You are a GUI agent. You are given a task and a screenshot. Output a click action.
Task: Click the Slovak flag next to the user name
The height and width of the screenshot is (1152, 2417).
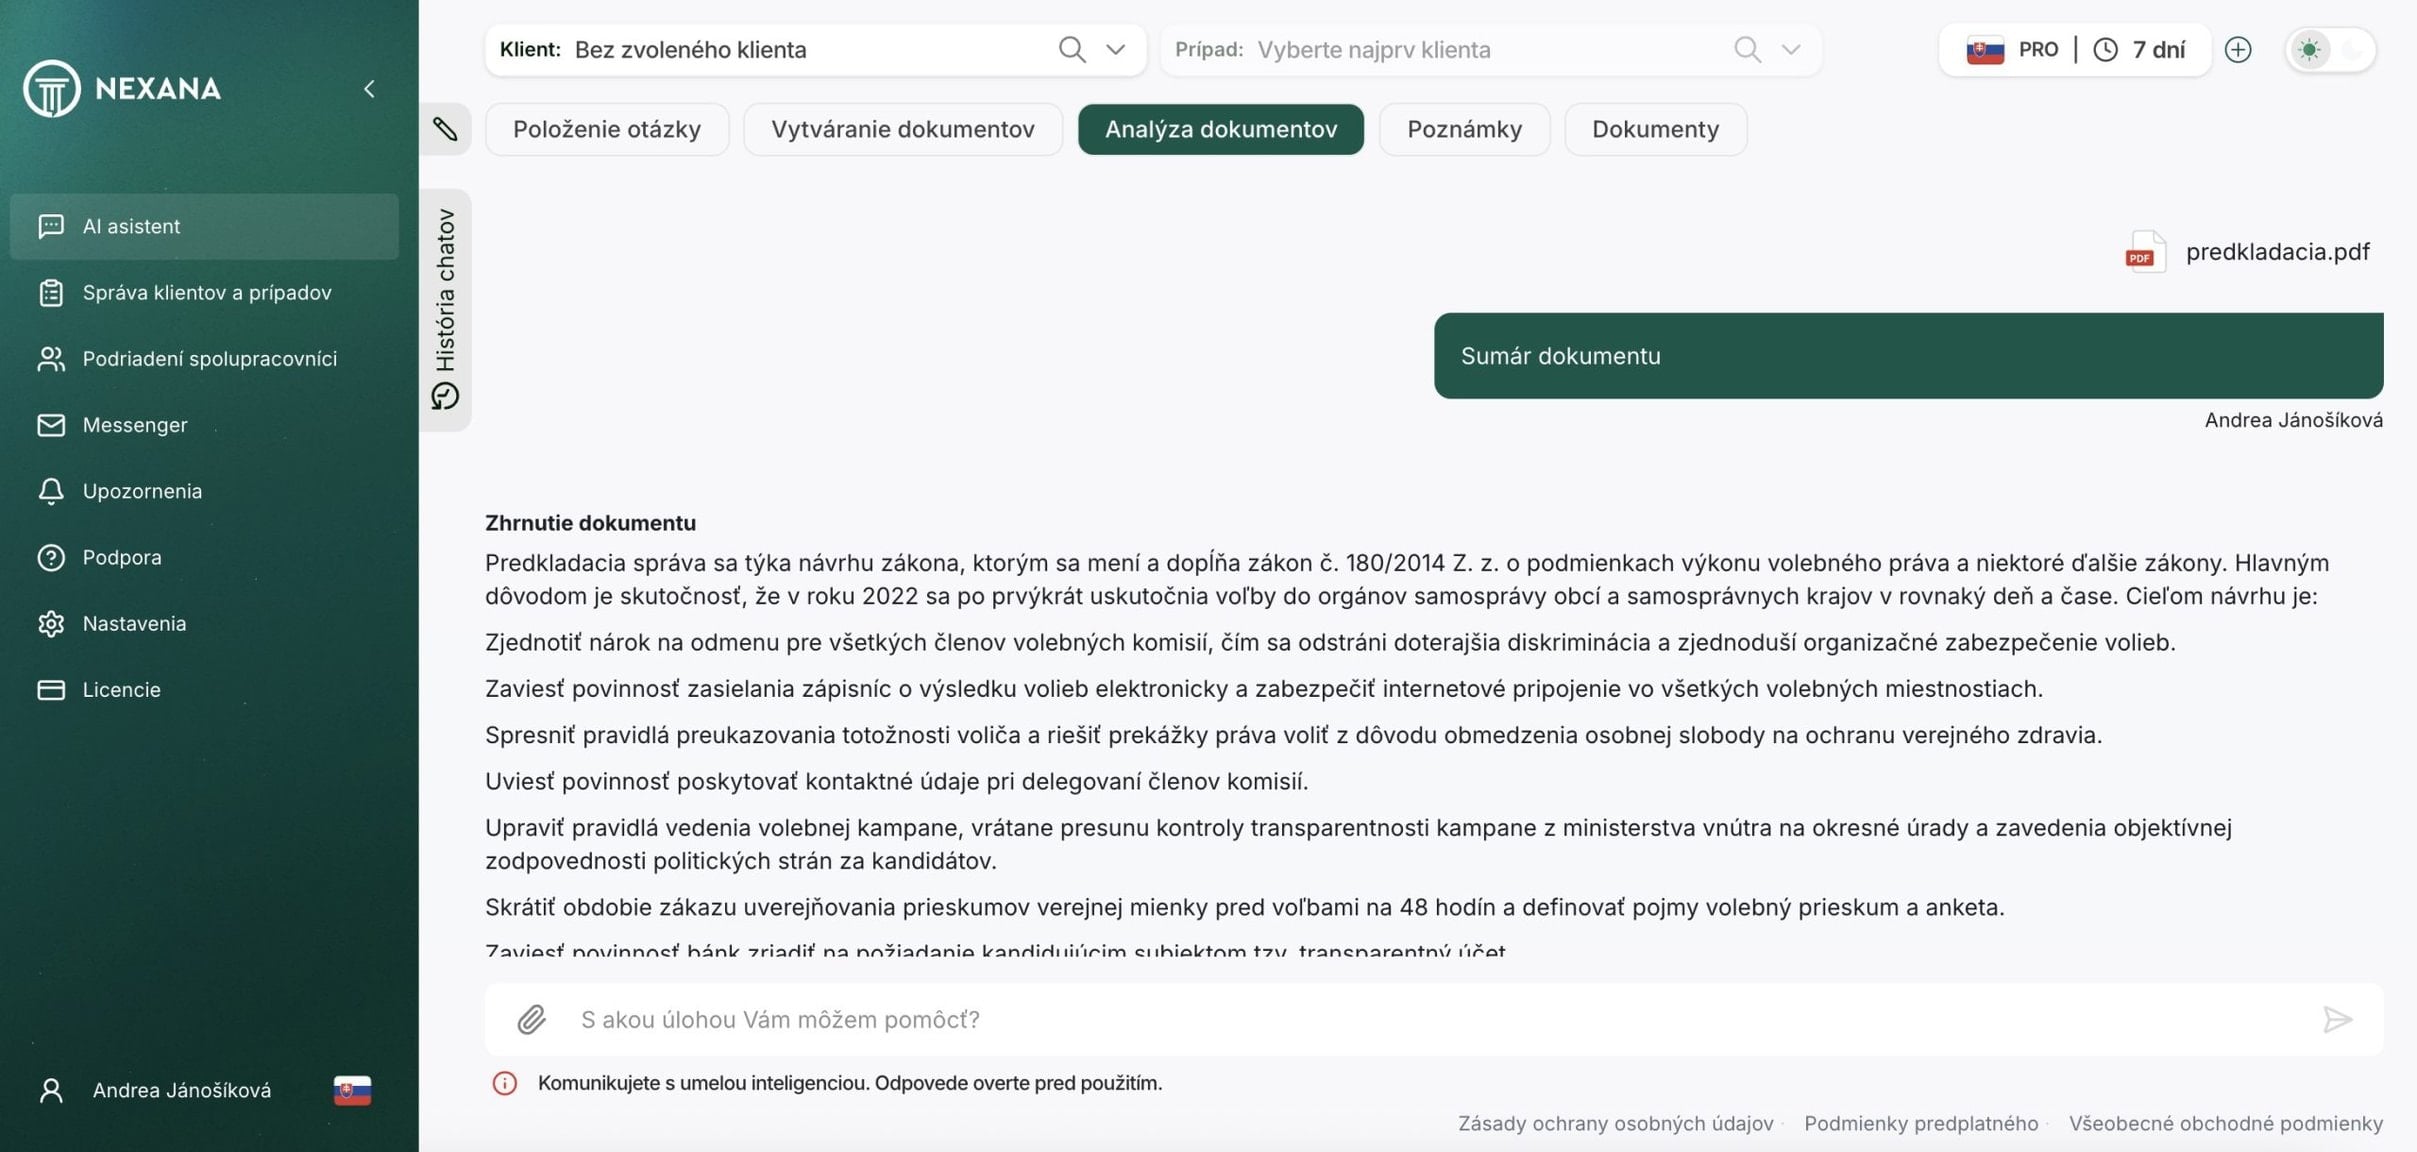pos(352,1090)
